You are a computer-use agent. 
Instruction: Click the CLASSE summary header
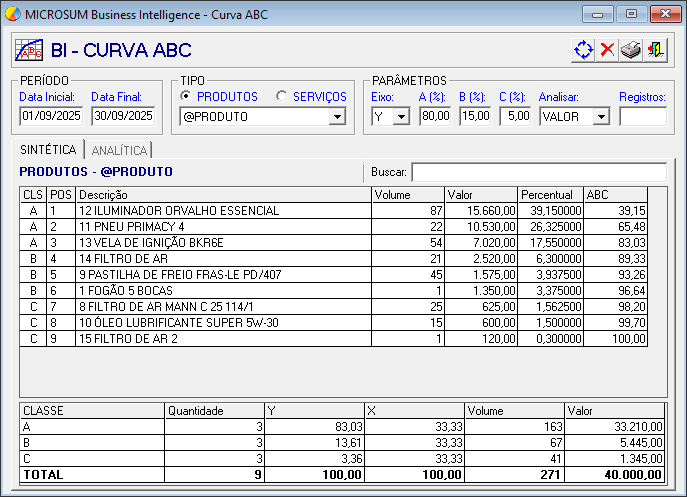pyautogui.click(x=92, y=411)
